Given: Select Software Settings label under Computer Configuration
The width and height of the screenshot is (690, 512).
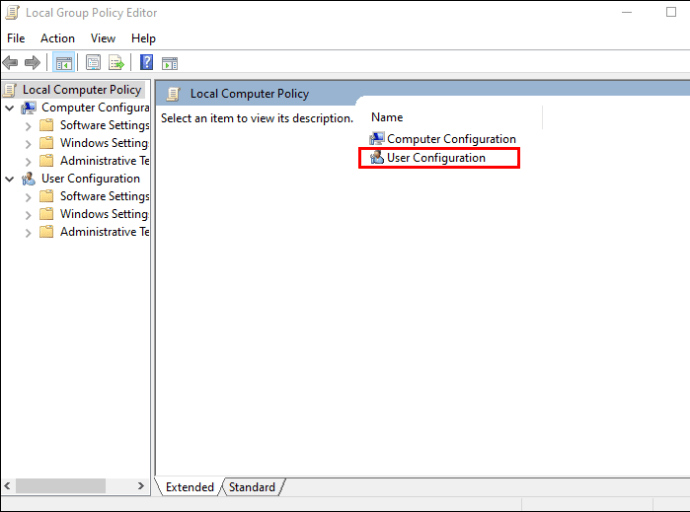Looking at the screenshot, I should tap(105, 125).
